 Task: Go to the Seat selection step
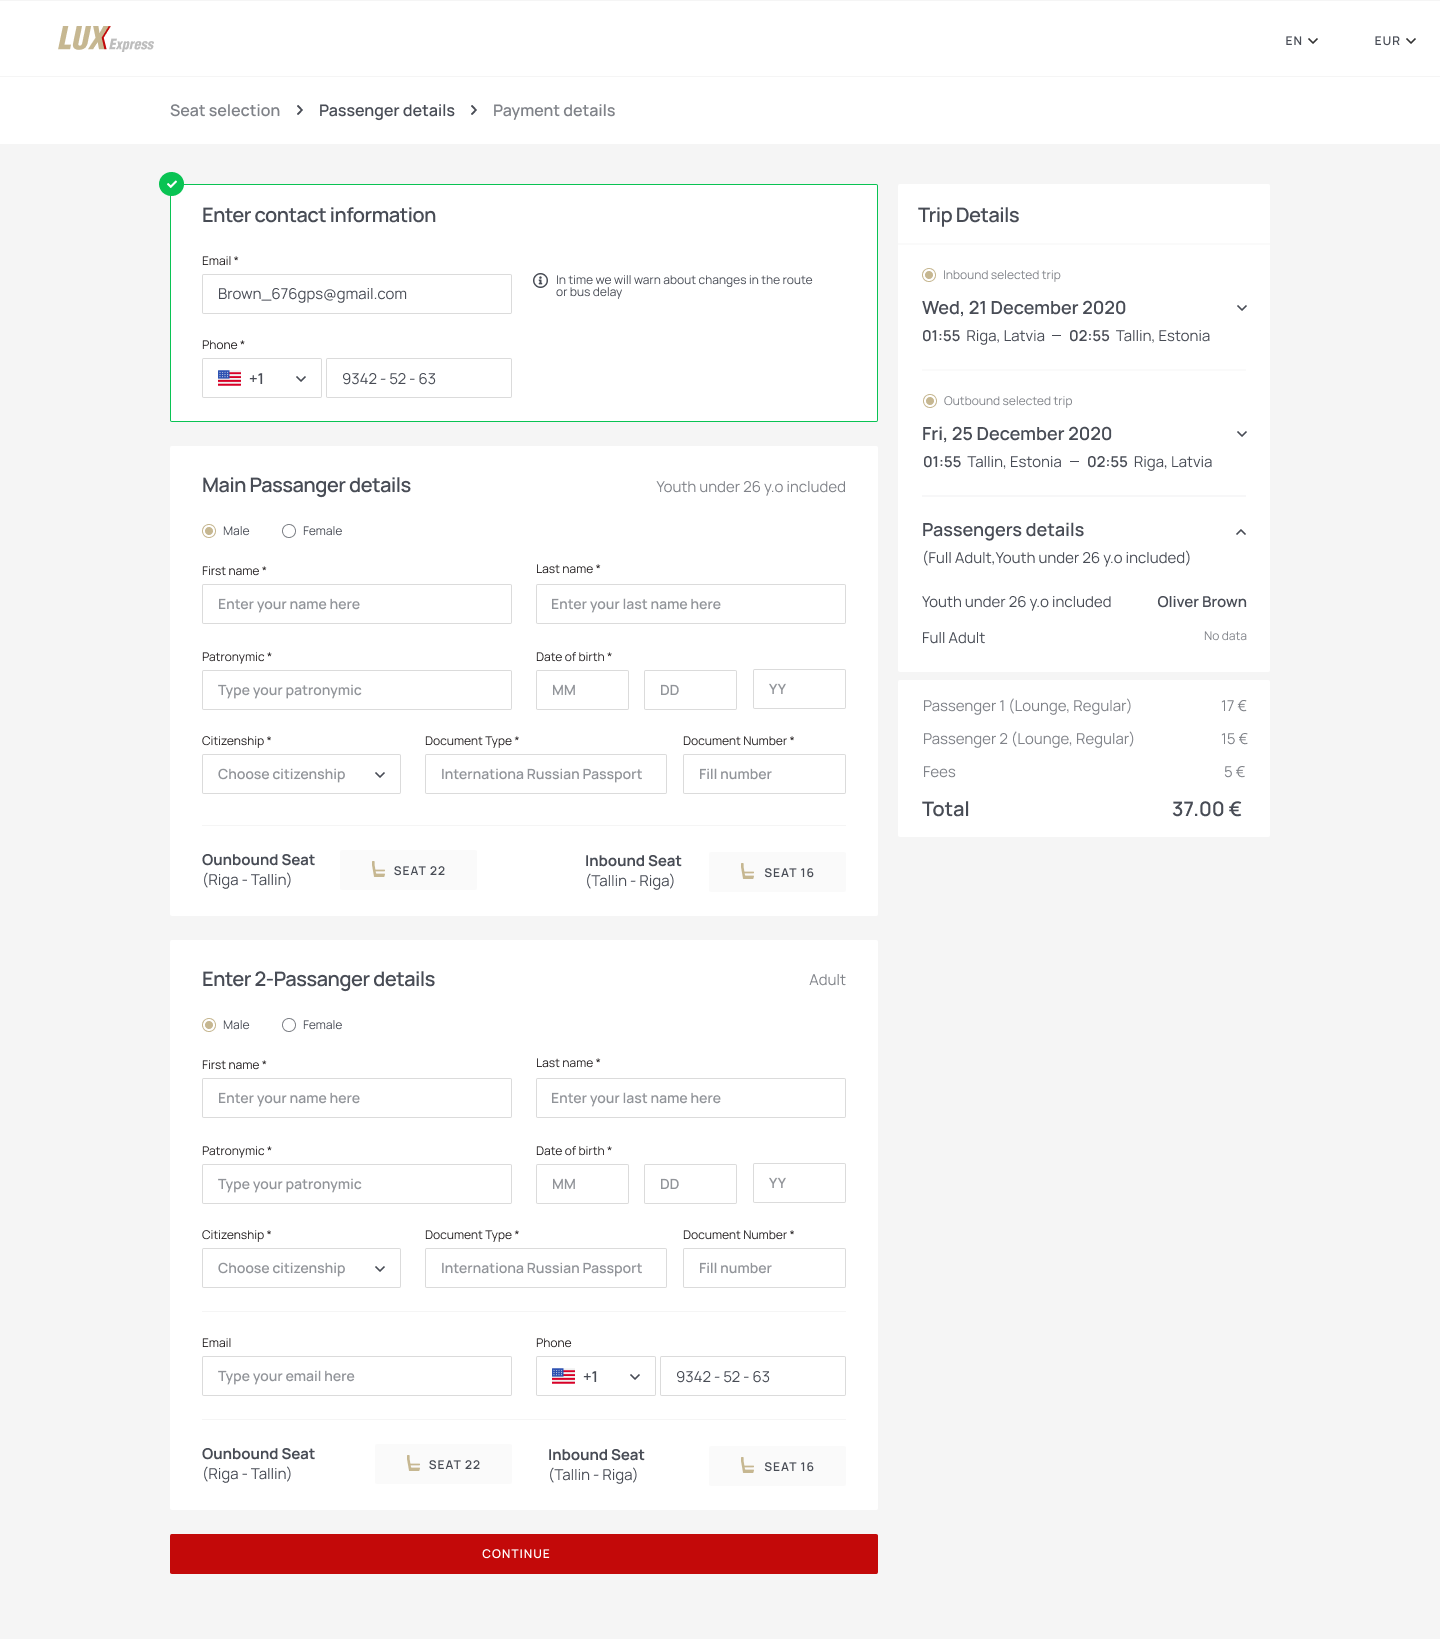coord(225,110)
